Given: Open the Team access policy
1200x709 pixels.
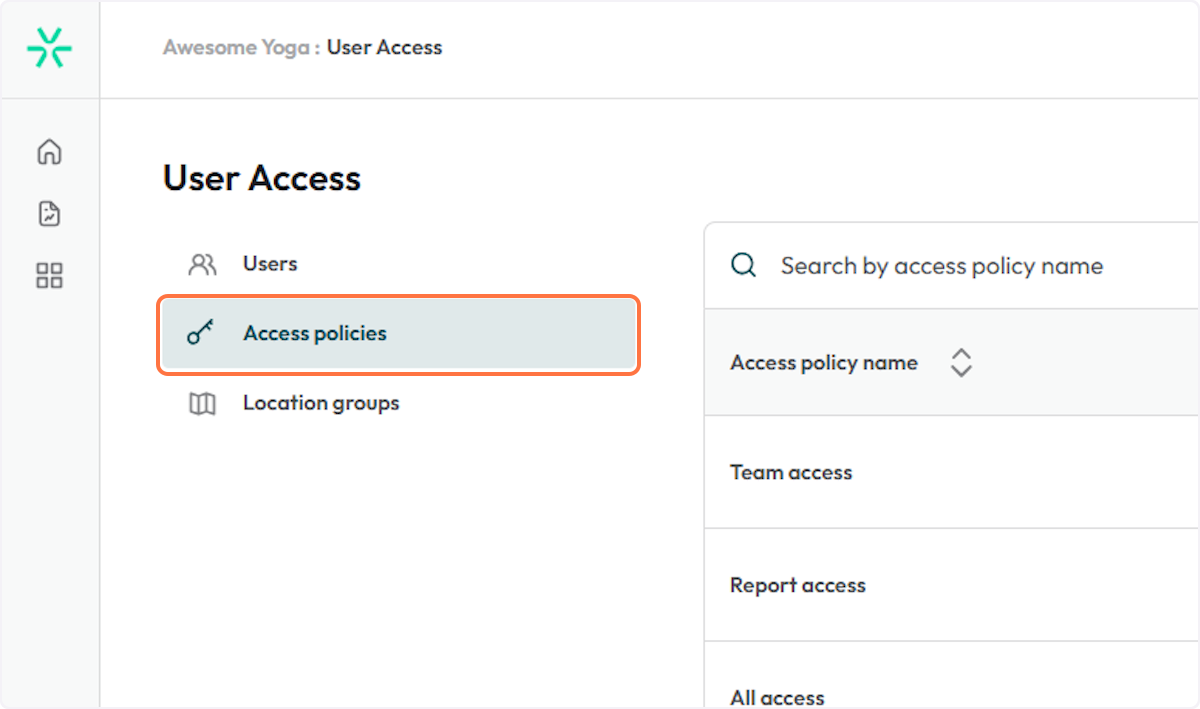Looking at the screenshot, I should tap(791, 471).
